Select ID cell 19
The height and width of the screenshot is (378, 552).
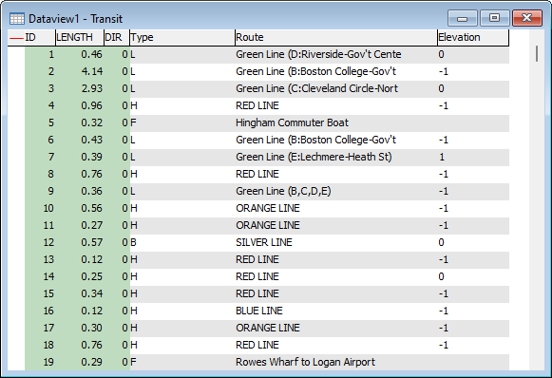(40, 362)
